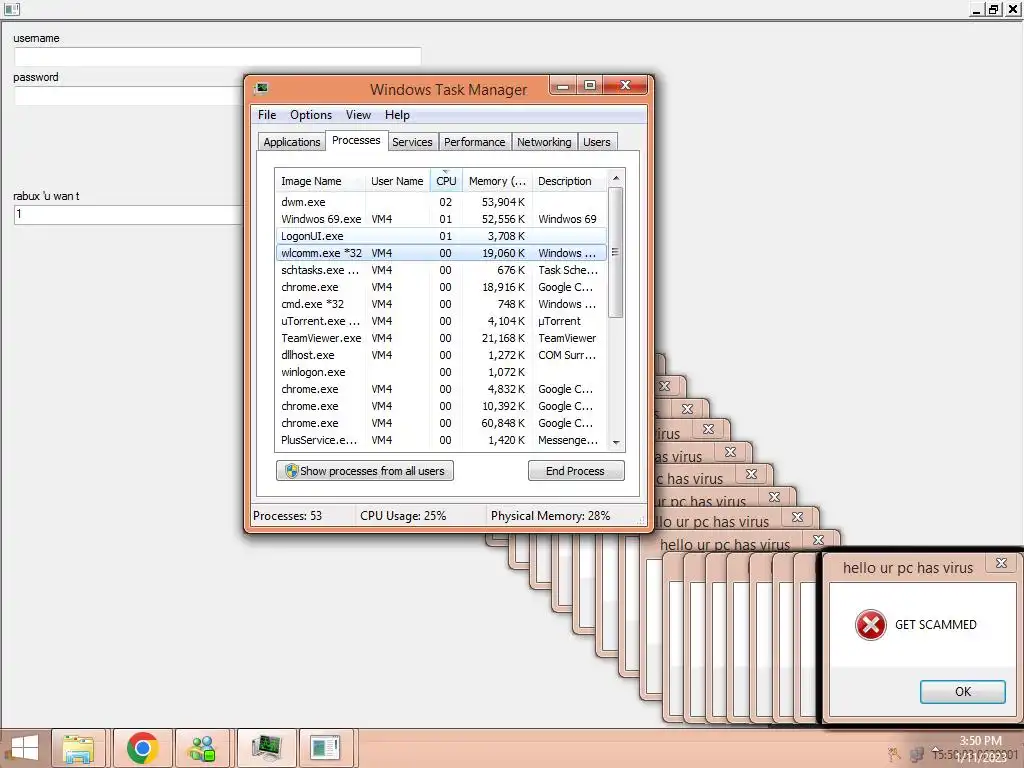1024x768 pixels.
Task: Switch to the Services tab
Action: click(x=412, y=142)
